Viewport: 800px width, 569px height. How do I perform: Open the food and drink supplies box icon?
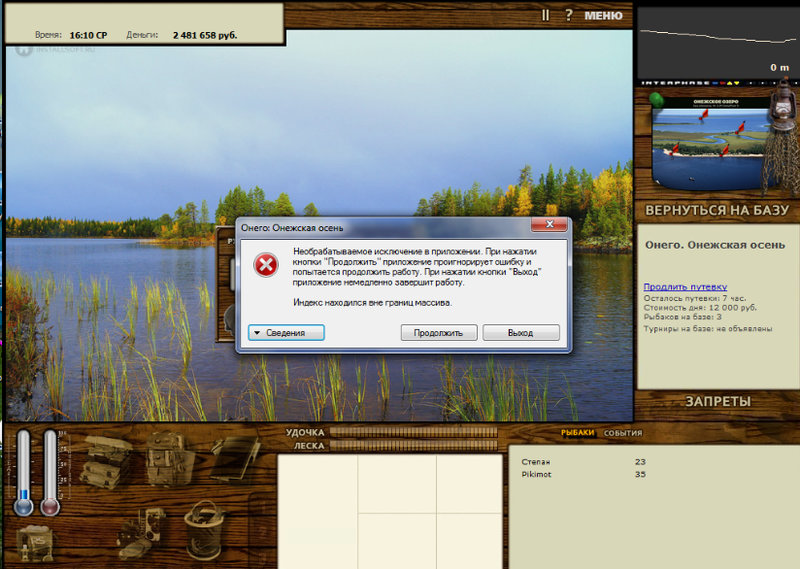click(35, 543)
